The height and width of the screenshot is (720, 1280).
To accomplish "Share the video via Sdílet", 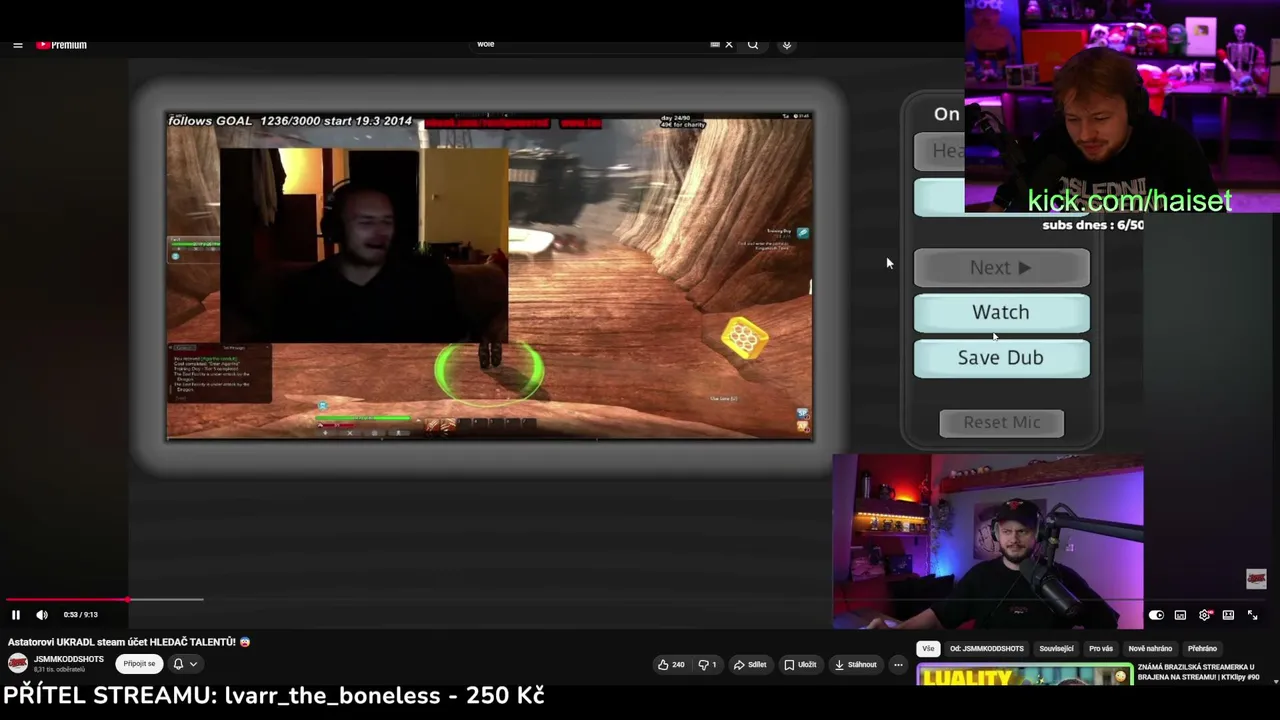I will tap(750, 665).
